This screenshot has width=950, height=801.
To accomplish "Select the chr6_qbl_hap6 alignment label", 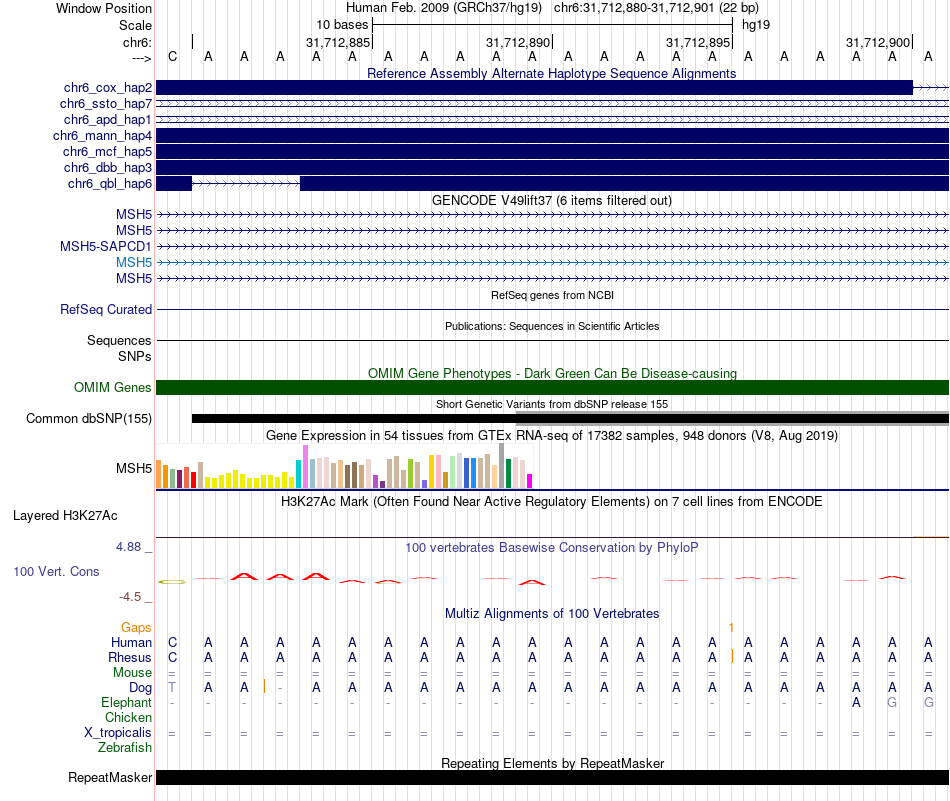I will [x=109, y=184].
